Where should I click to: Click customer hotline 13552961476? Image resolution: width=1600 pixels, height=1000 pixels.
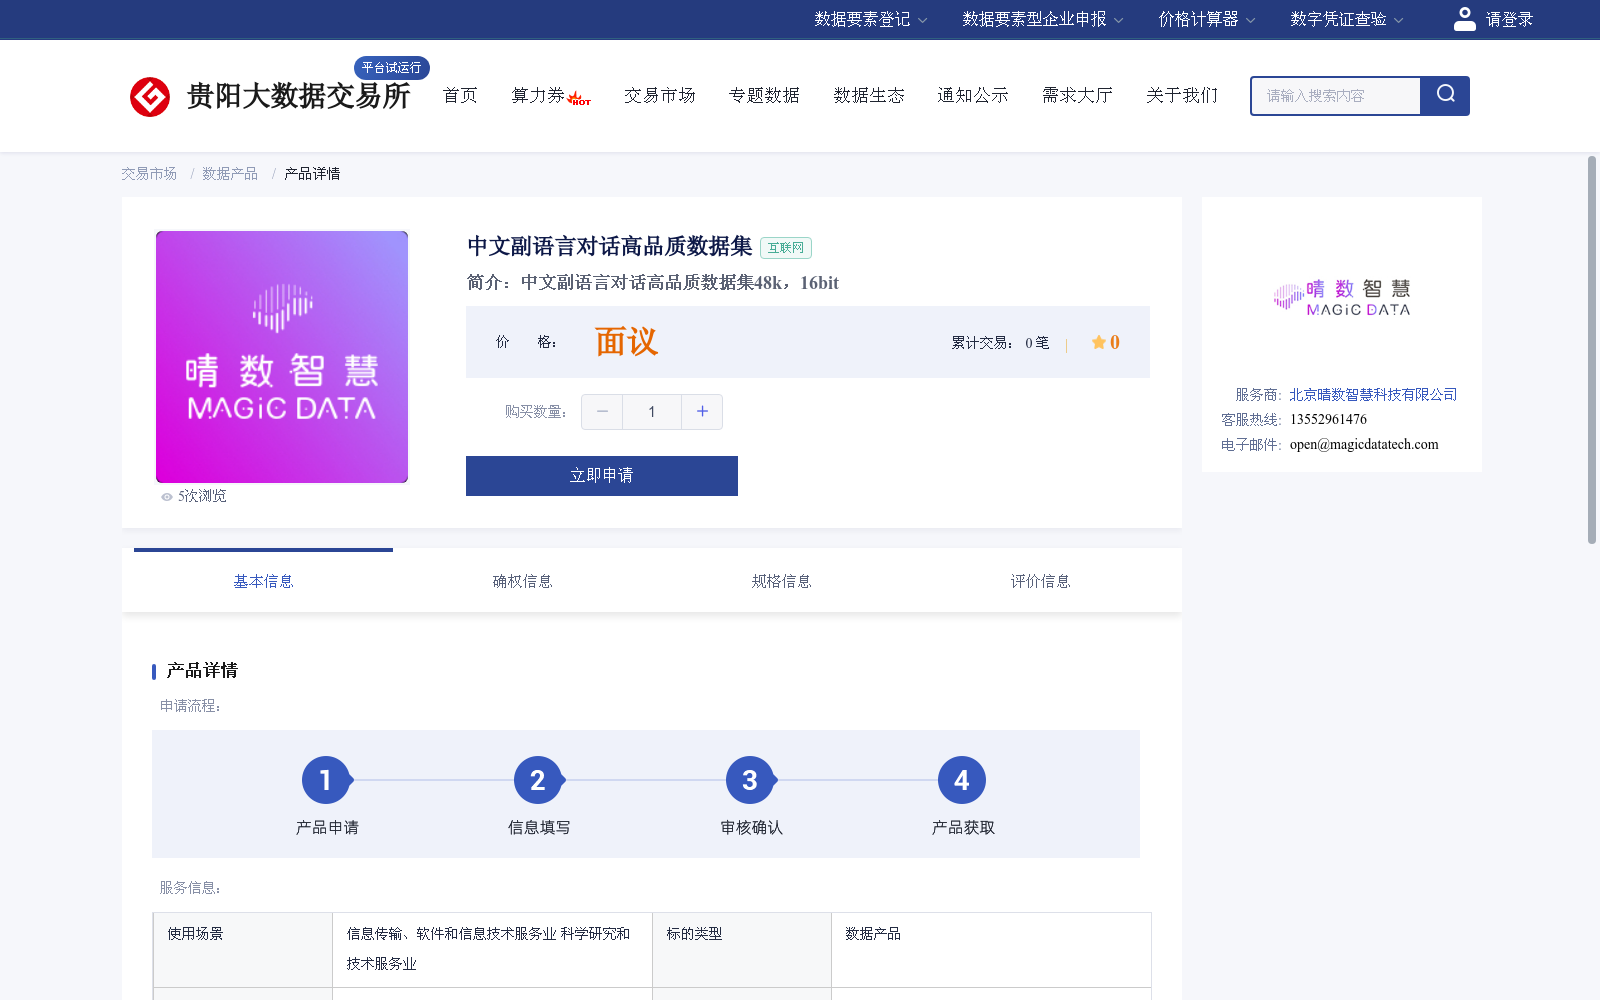point(1328,420)
